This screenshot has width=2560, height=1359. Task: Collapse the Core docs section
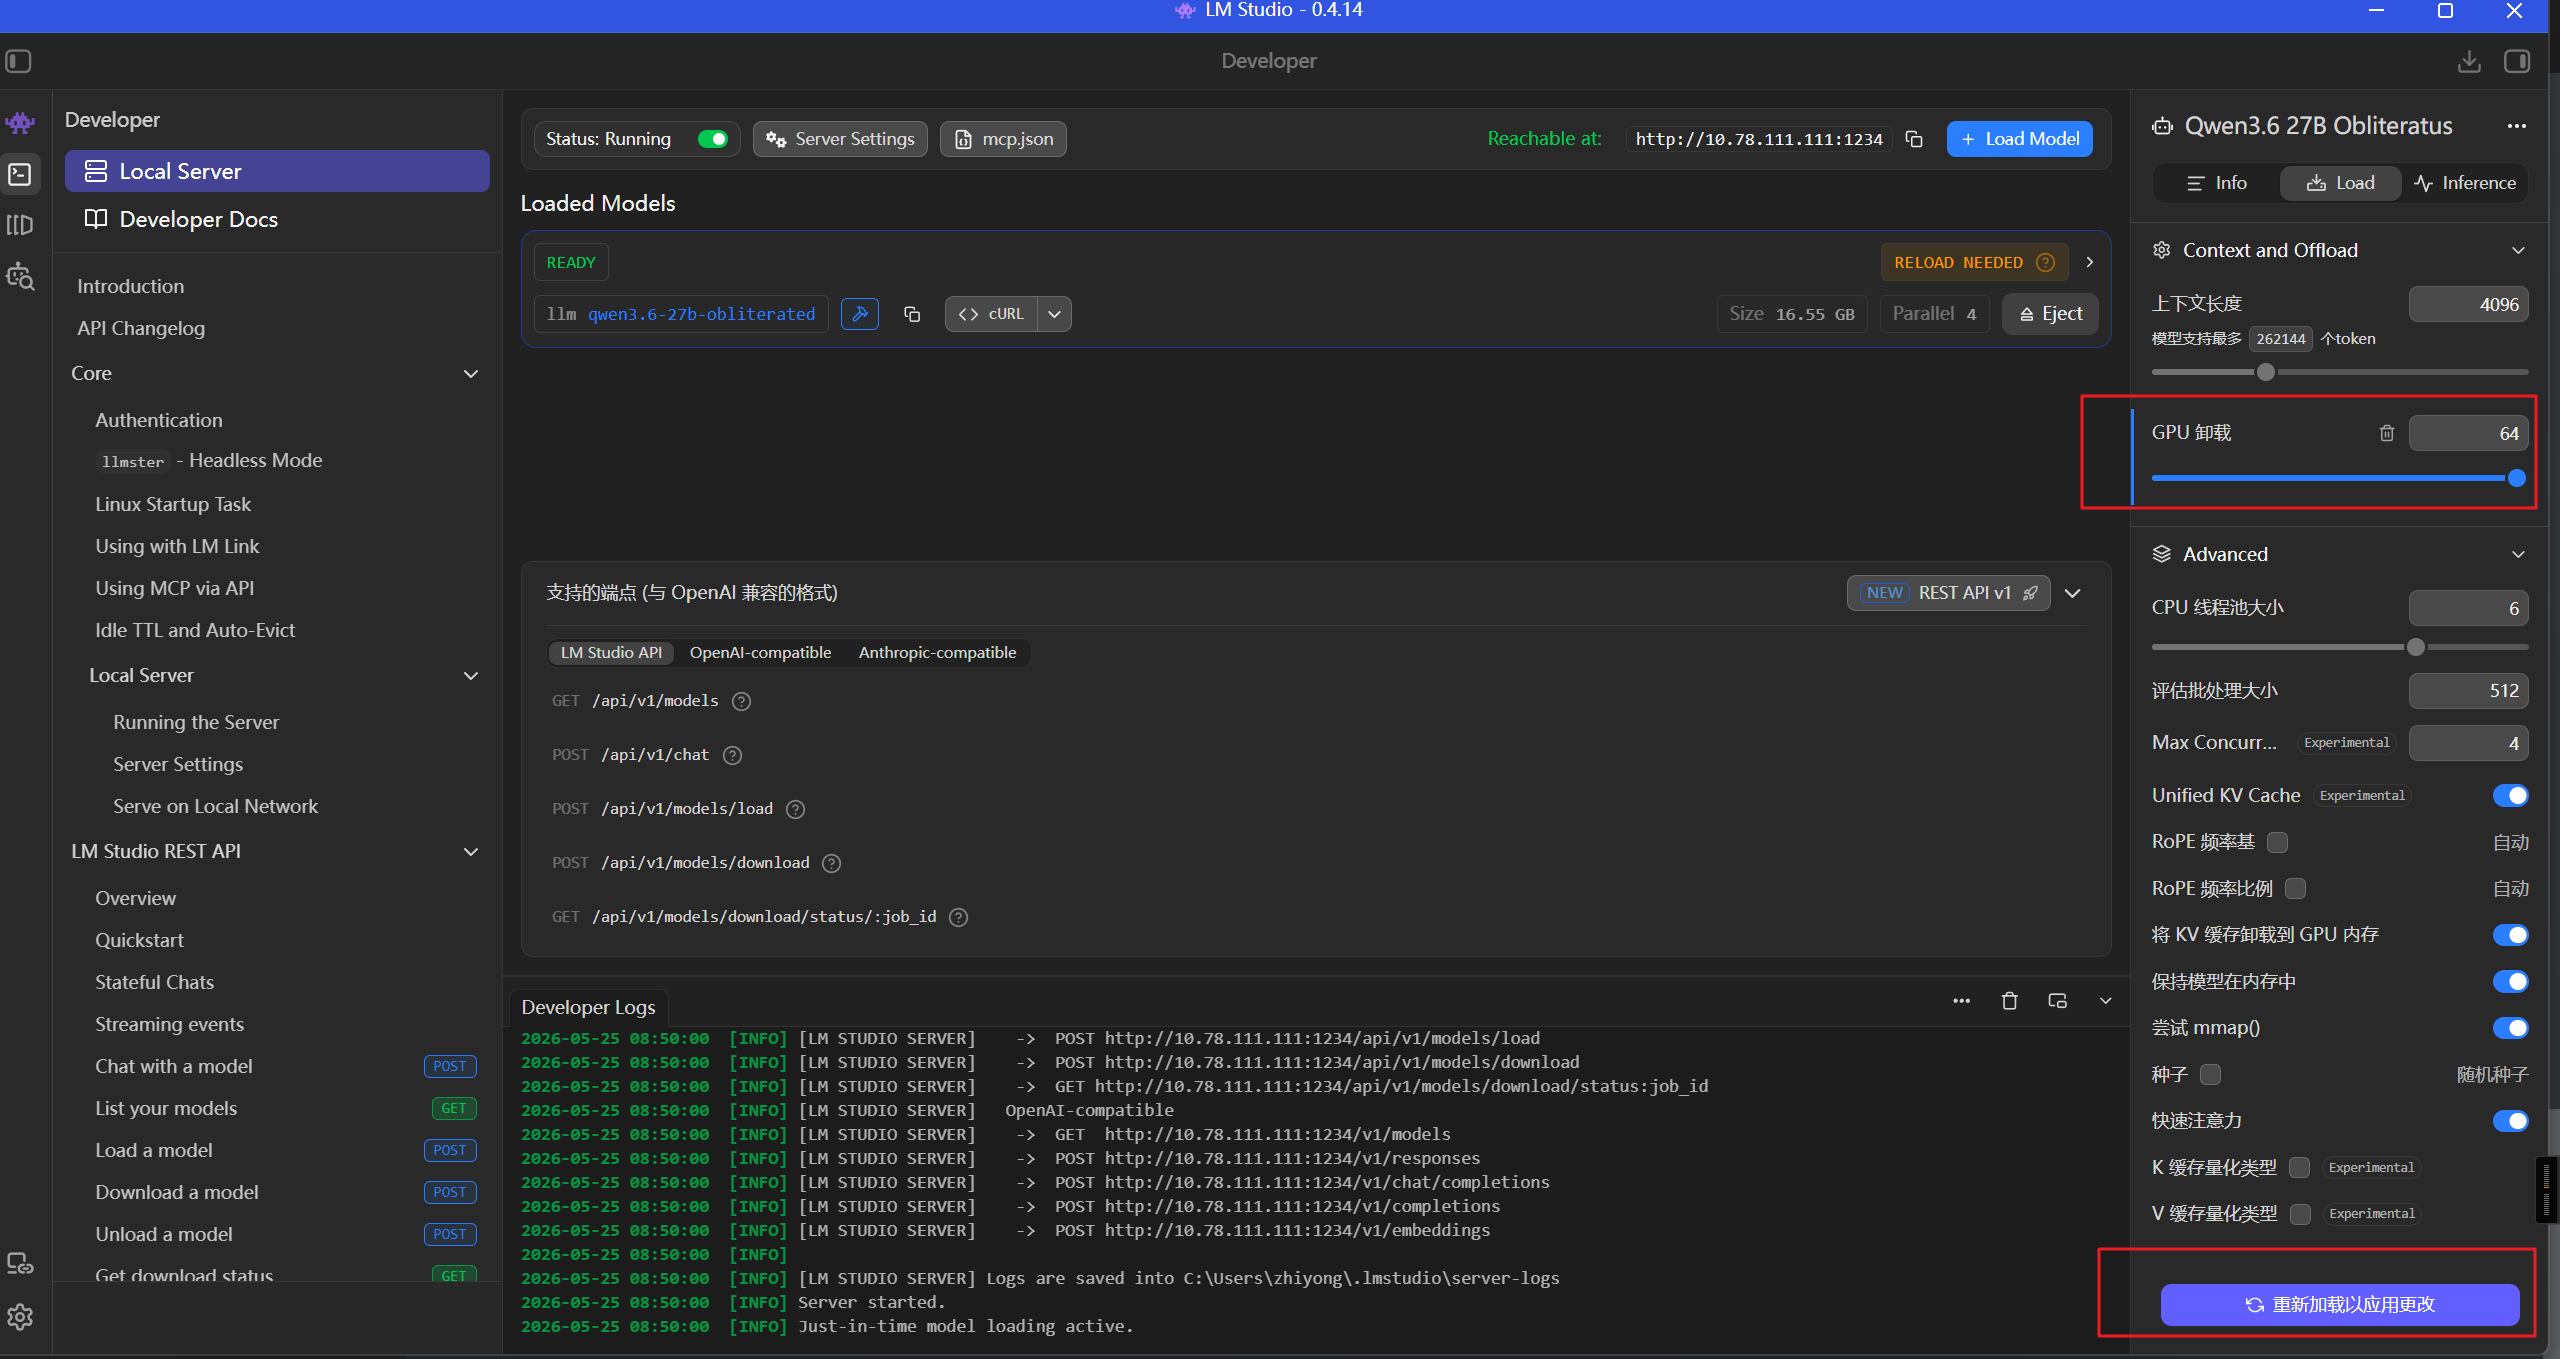pos(471,373)
